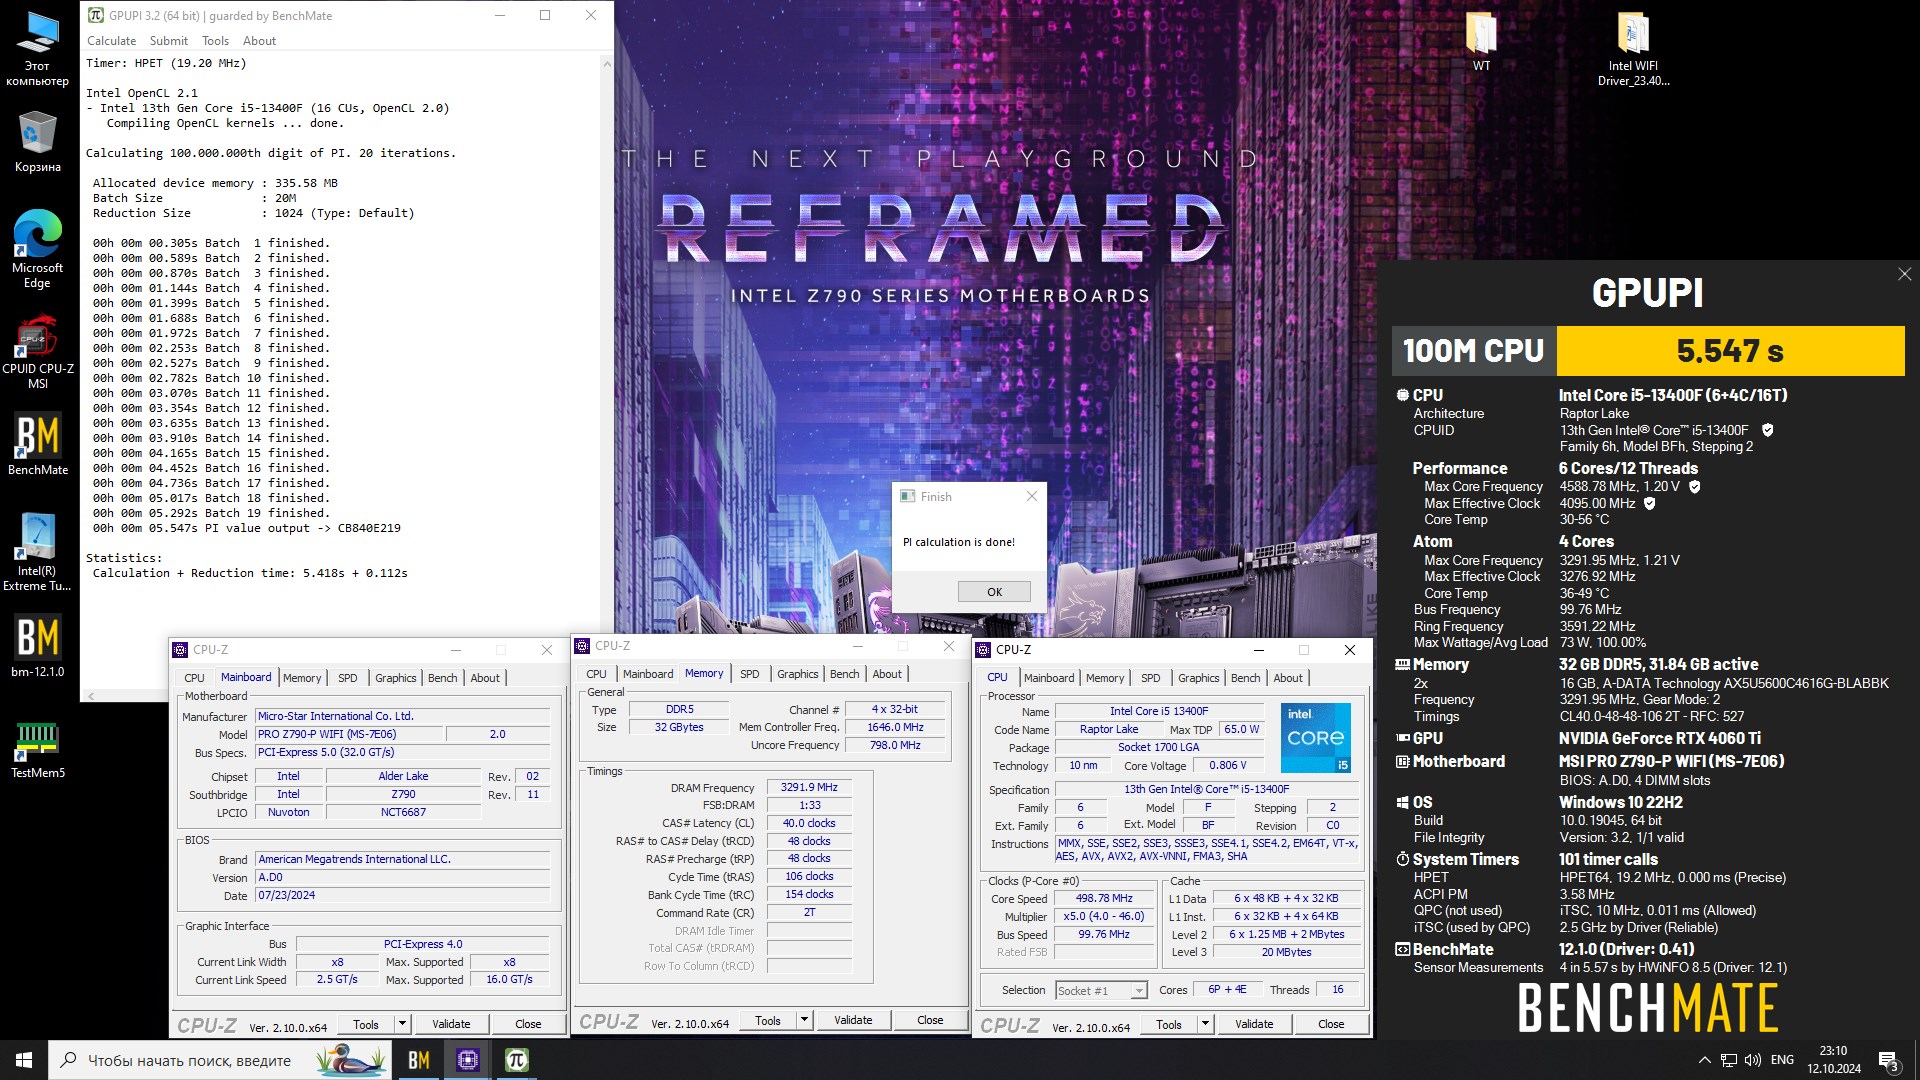Open volume control in system tray
The width and height of the screenshot is (1920, 1080).
[1752, 1060]
